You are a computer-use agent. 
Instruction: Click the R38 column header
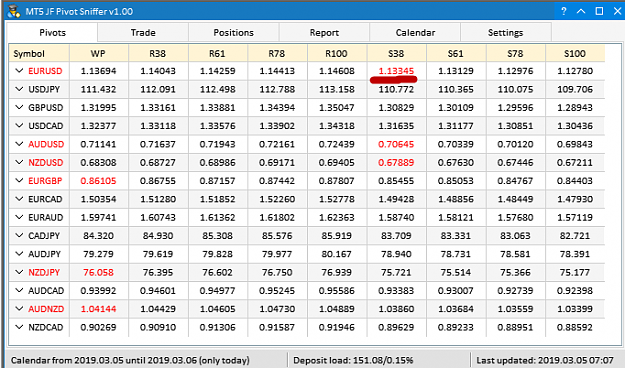coord(158,53)
